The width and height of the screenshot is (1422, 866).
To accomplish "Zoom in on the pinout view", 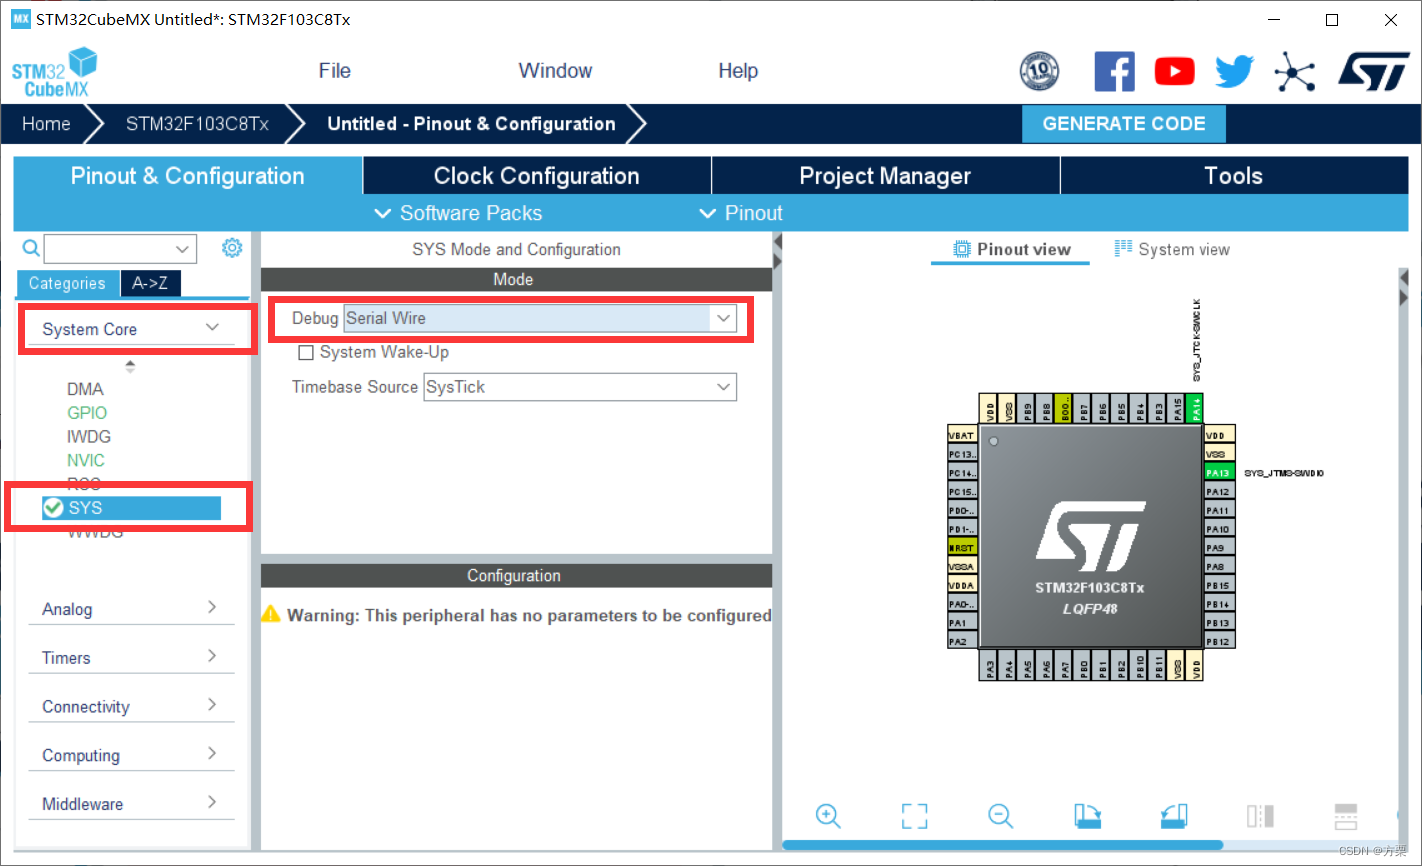I will pyautogui.click(x=828, y=816).
